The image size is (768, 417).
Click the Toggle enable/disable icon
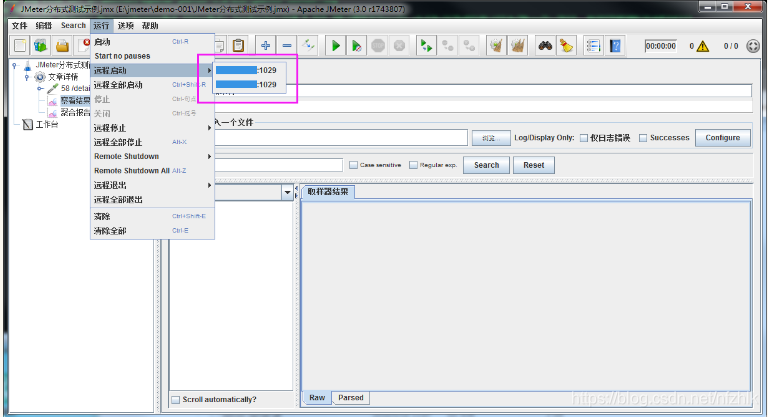point(309,46)
